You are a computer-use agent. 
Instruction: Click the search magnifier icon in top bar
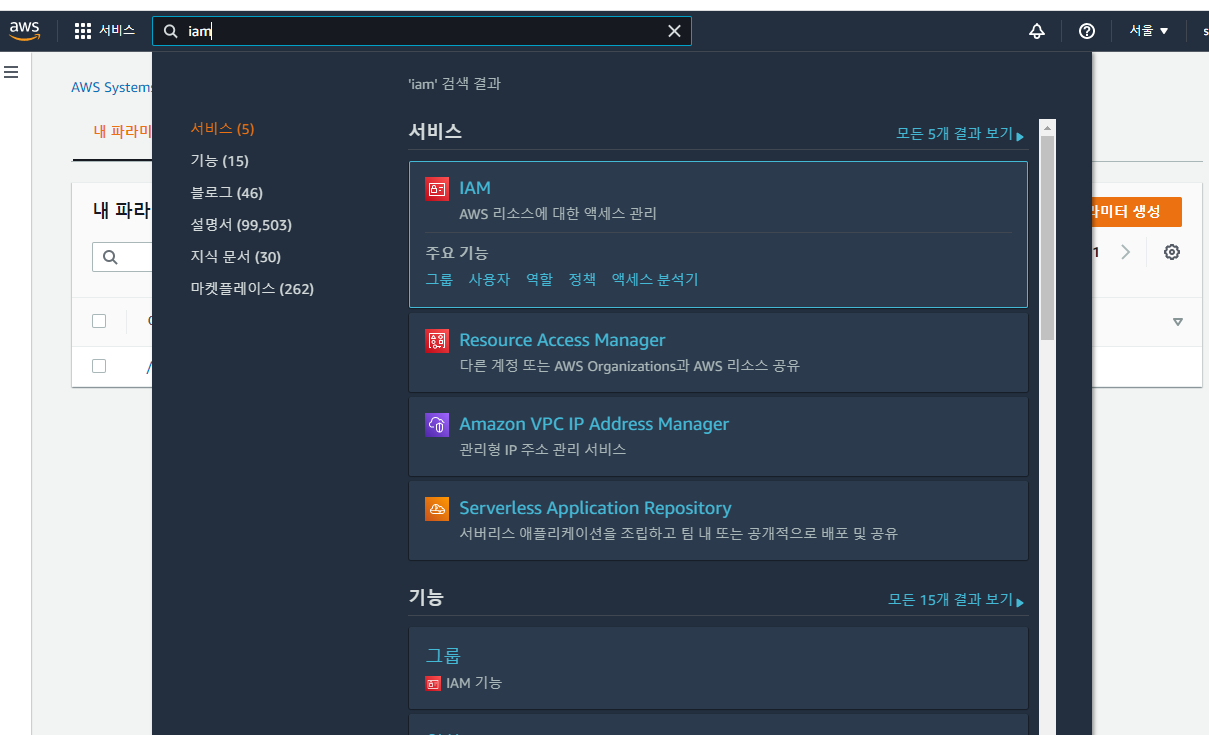(x=171, y=31)
